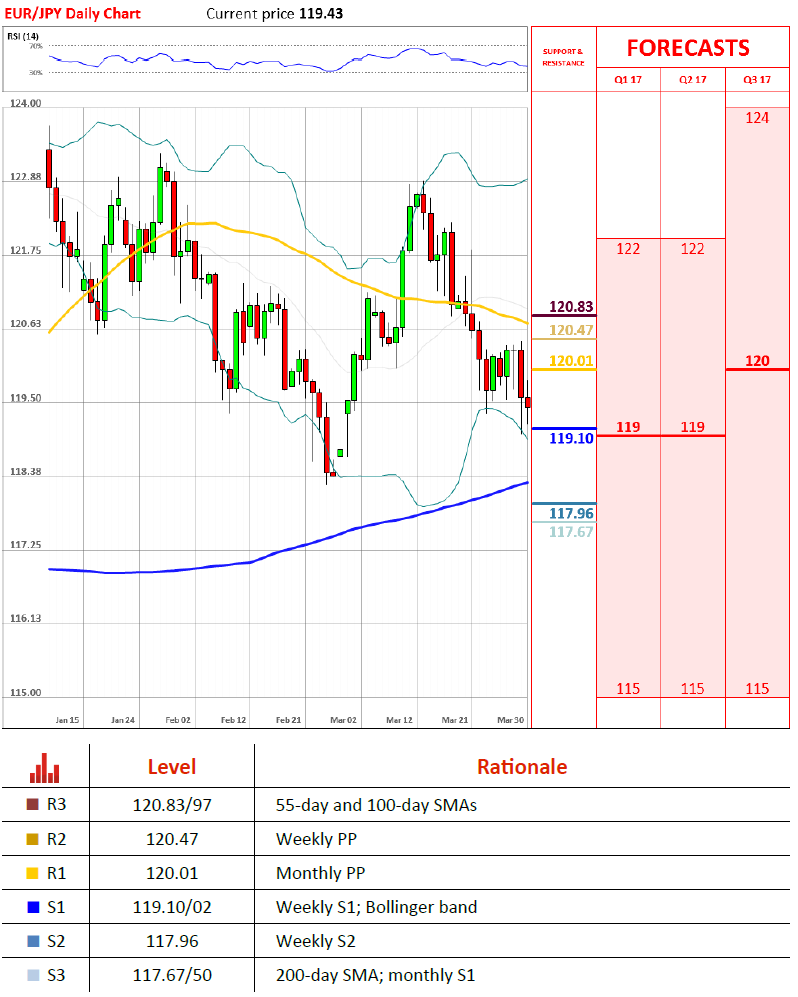This screenshot has width=798, height=997.
Task: Click the S1 blue color swatch
Action: [32, 907]
